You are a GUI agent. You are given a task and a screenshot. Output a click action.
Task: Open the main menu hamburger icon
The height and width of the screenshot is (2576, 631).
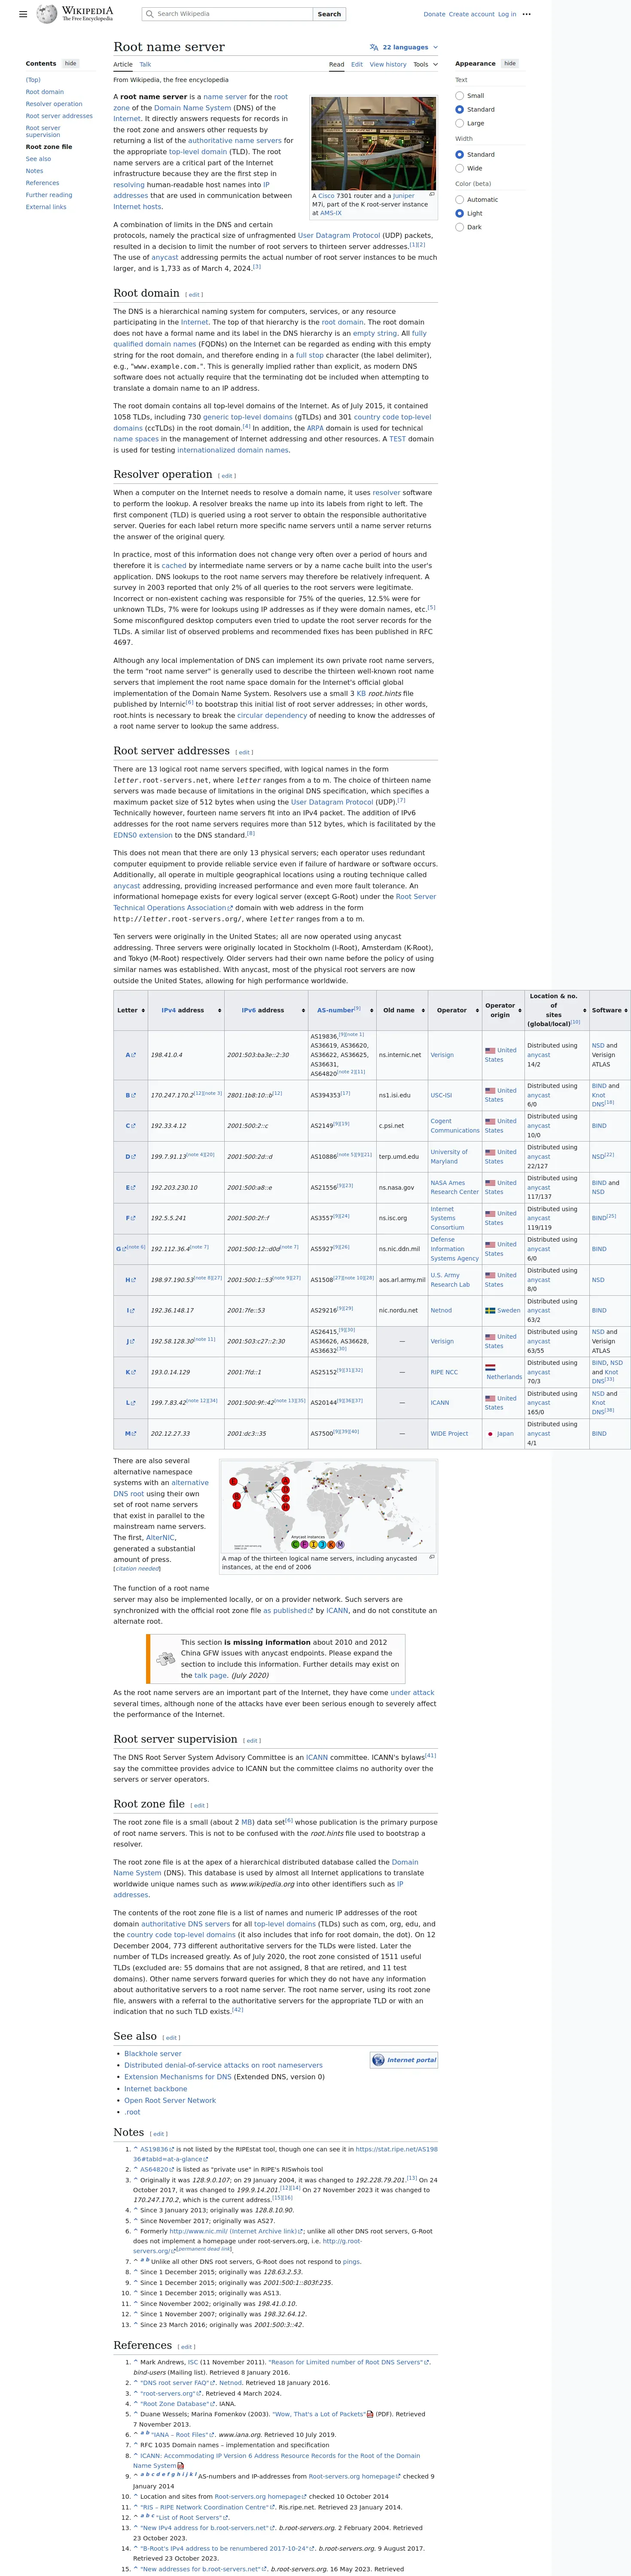23,14
